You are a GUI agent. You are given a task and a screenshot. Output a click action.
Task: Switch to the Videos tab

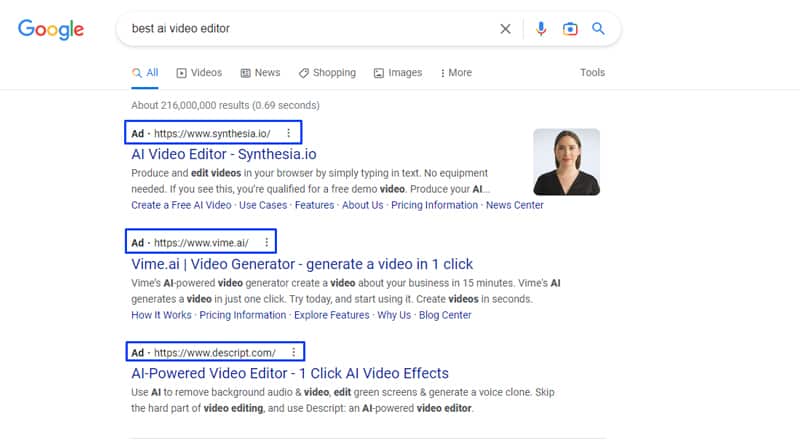click(199, 73)
